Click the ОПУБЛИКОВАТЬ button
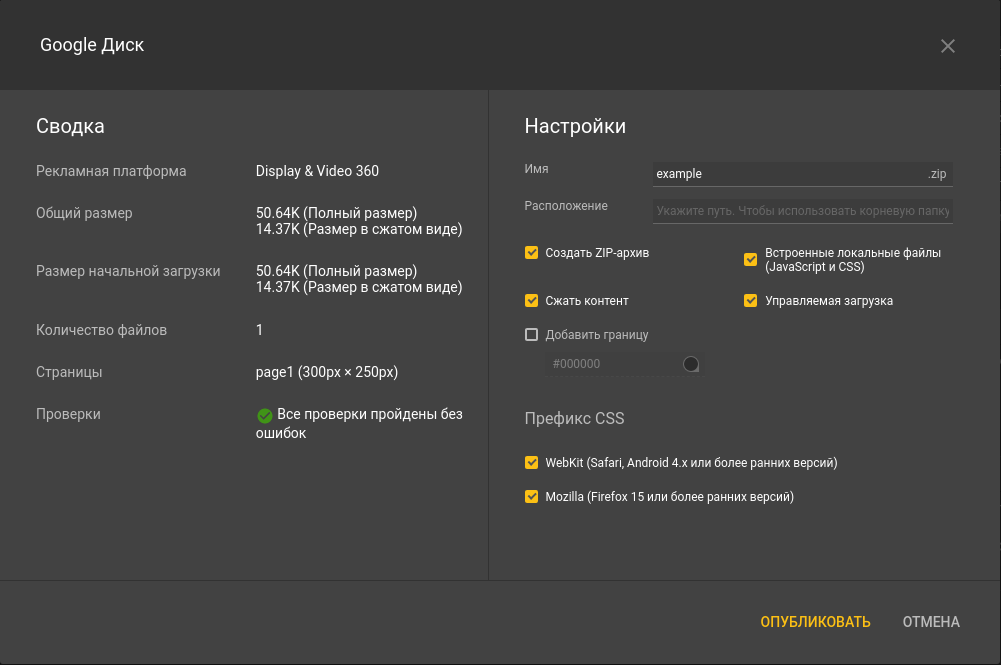1001x665 pixels. pos(815,622)
